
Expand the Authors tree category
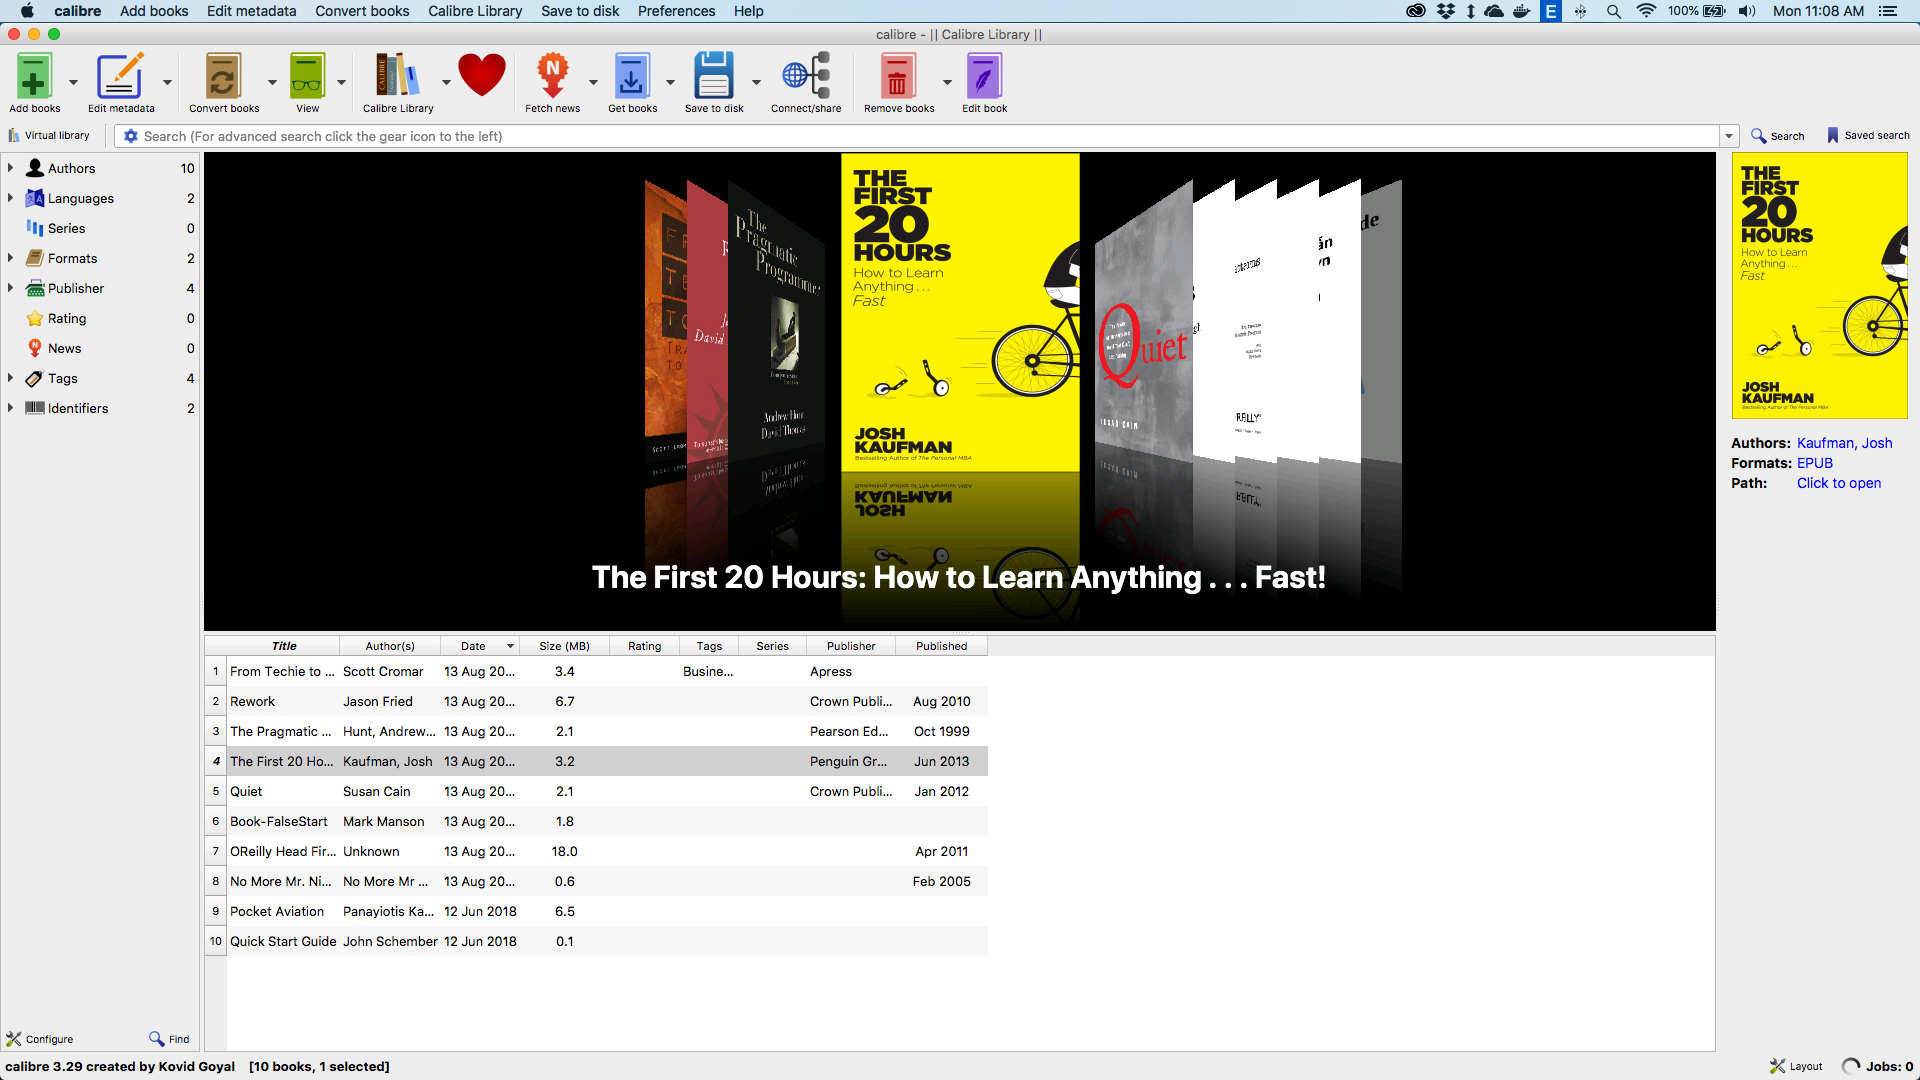pos(11,168)
